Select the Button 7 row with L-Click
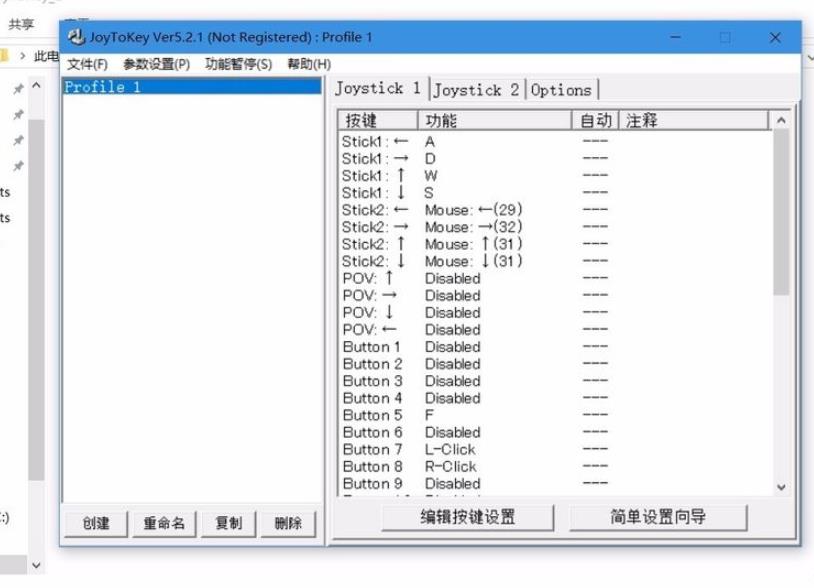The height and width of the screenshot is (588, 814). [554, 449]
